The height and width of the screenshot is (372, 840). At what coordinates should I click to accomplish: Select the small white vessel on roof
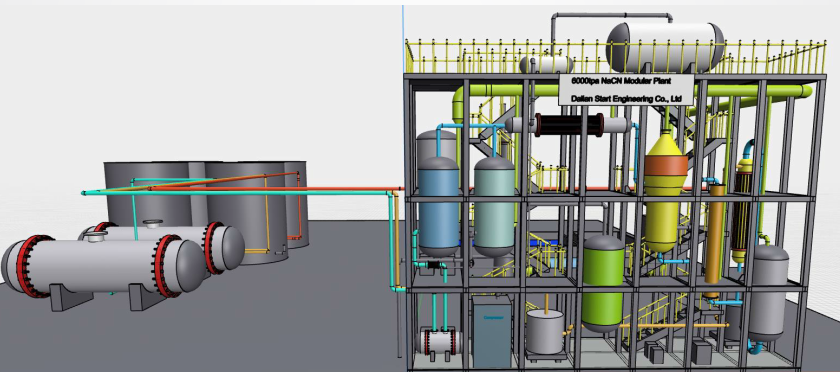pyautogui.click(x=546, y=64)
